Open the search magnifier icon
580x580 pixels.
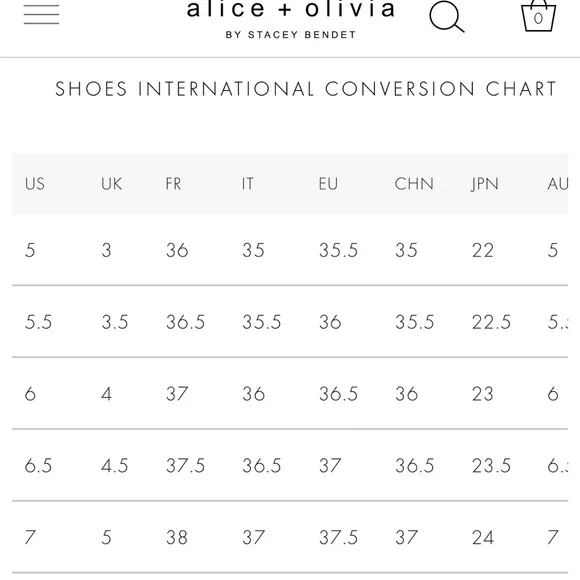click(x=447, y=16)
